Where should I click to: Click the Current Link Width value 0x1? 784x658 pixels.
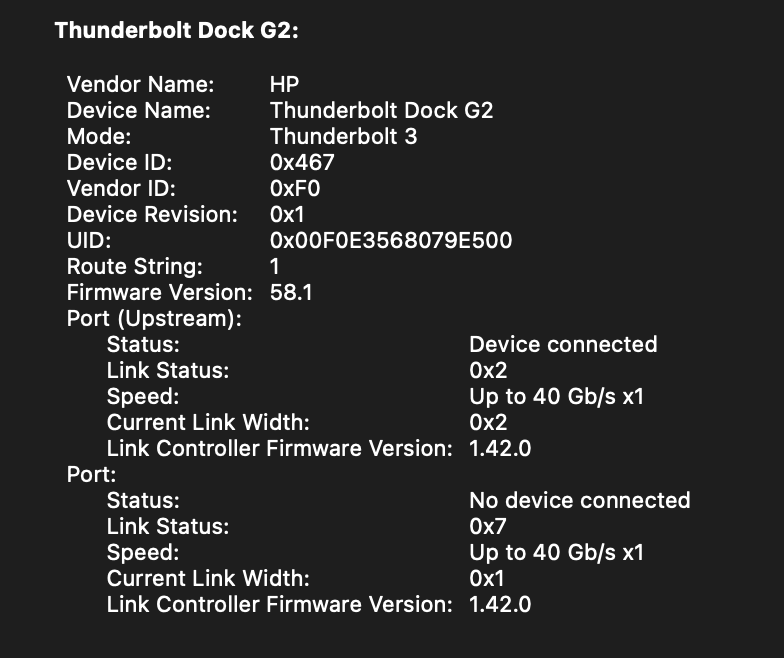(487, 578)
